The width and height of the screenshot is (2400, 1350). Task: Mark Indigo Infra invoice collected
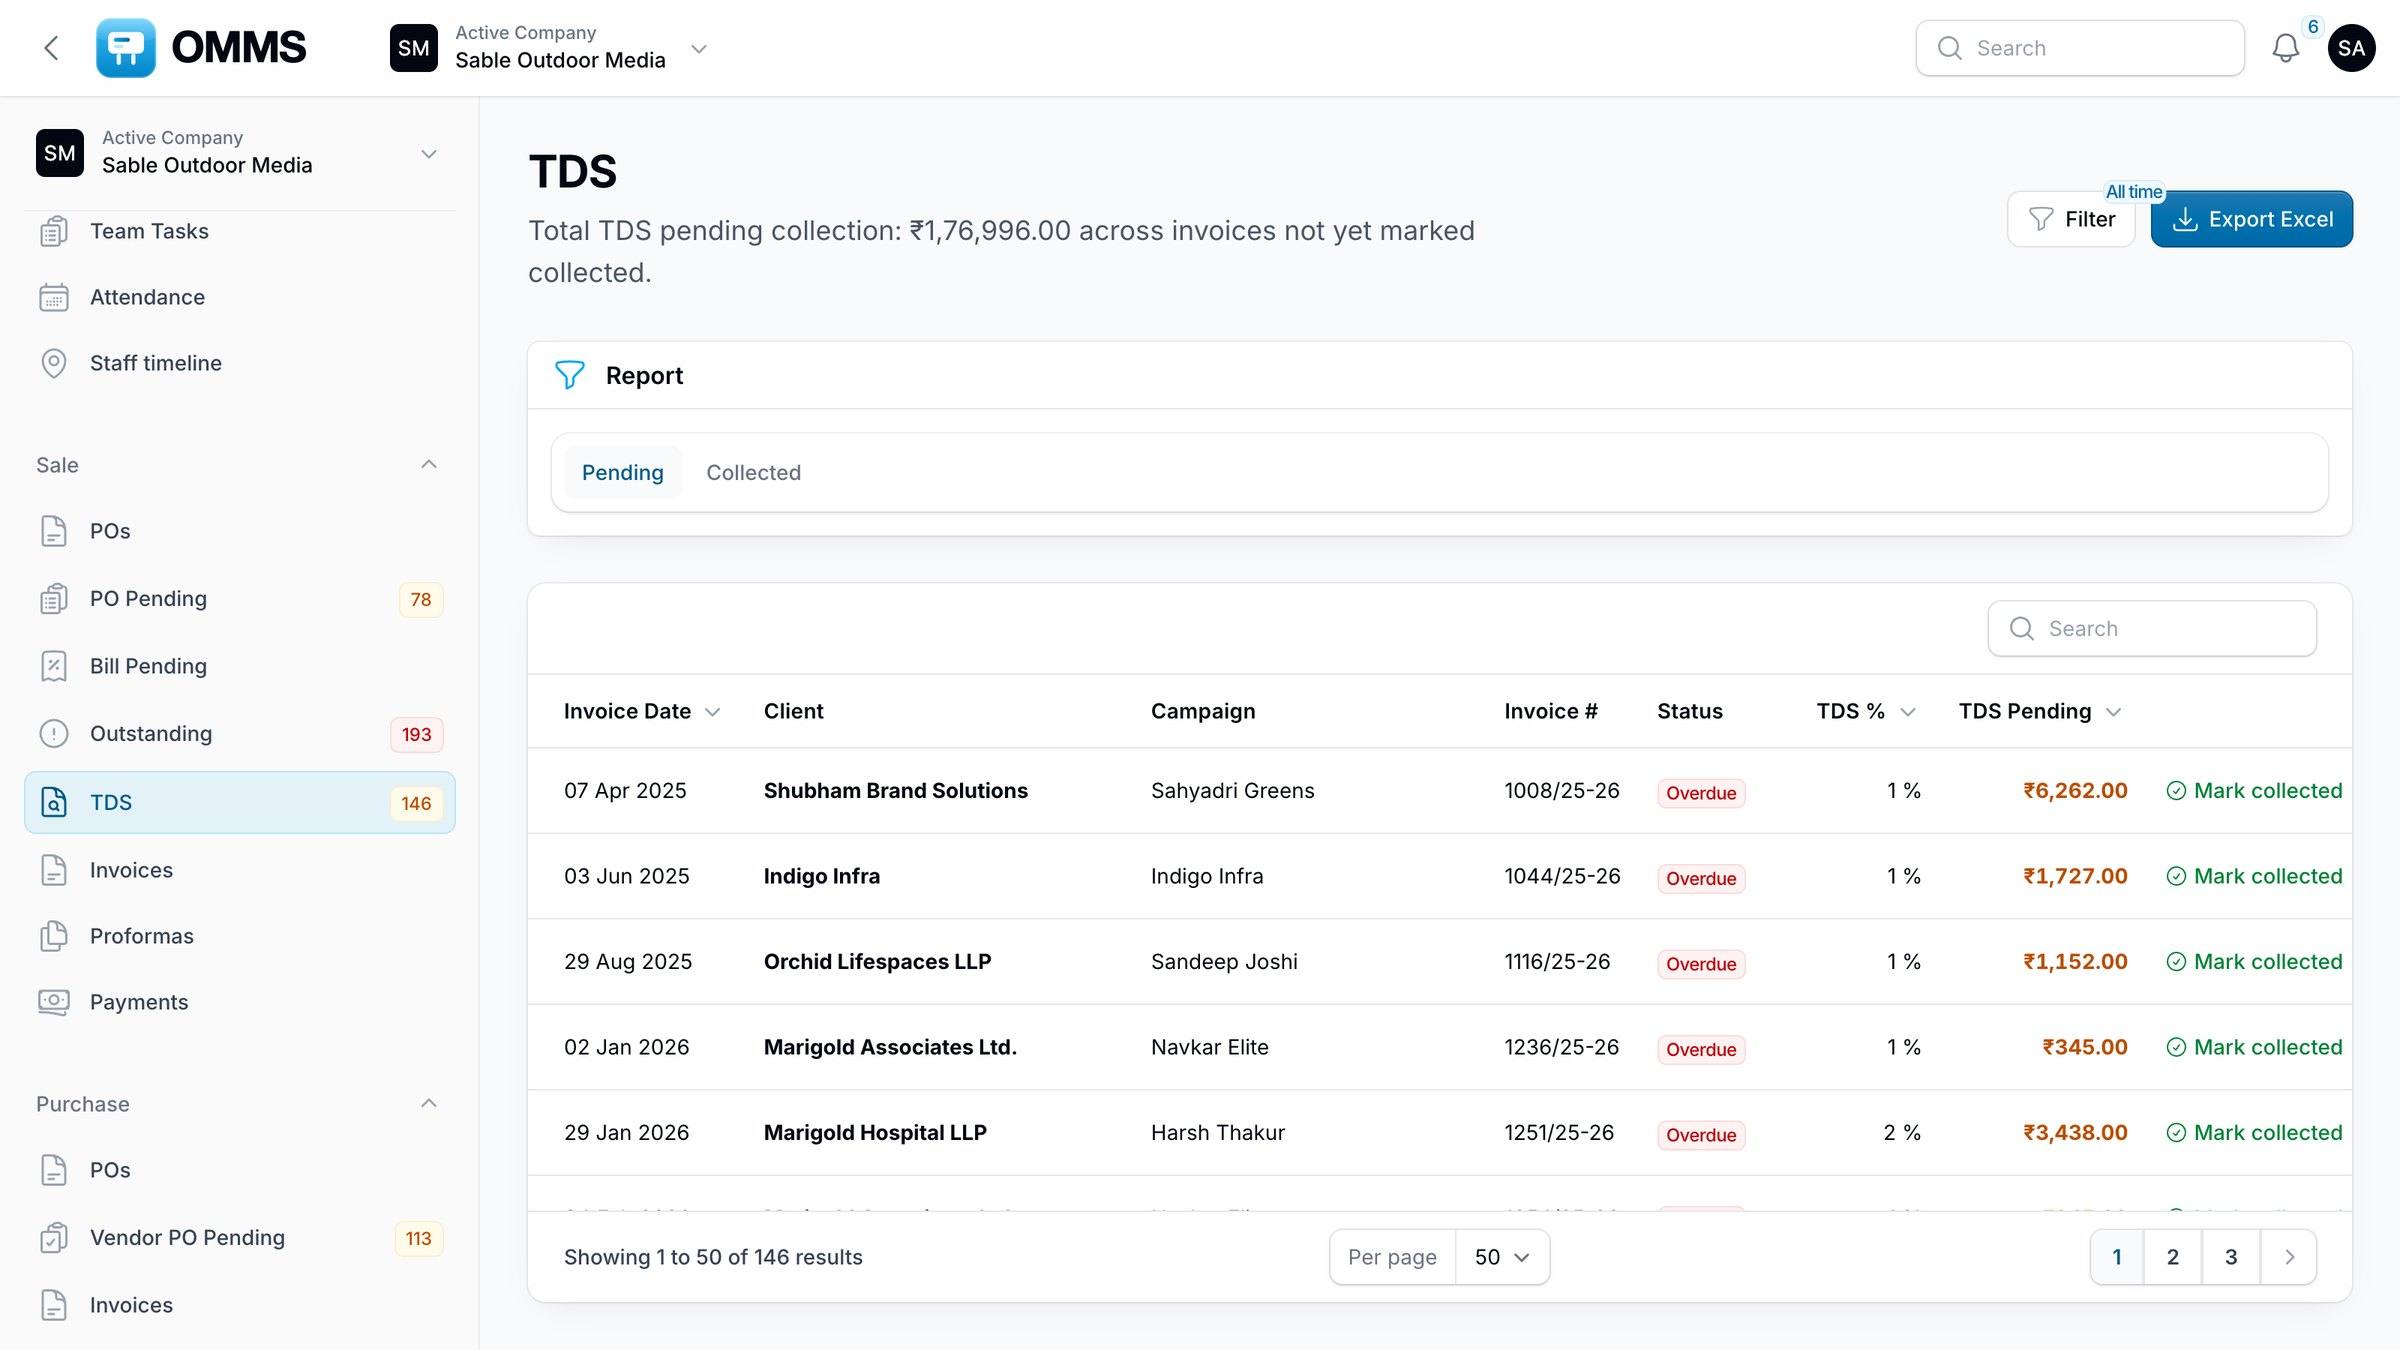(2254, 876)
